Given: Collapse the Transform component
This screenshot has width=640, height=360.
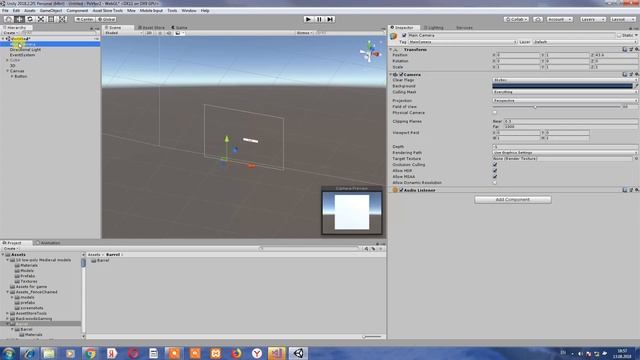Looking at the screenshot, I should coord(391,49).
